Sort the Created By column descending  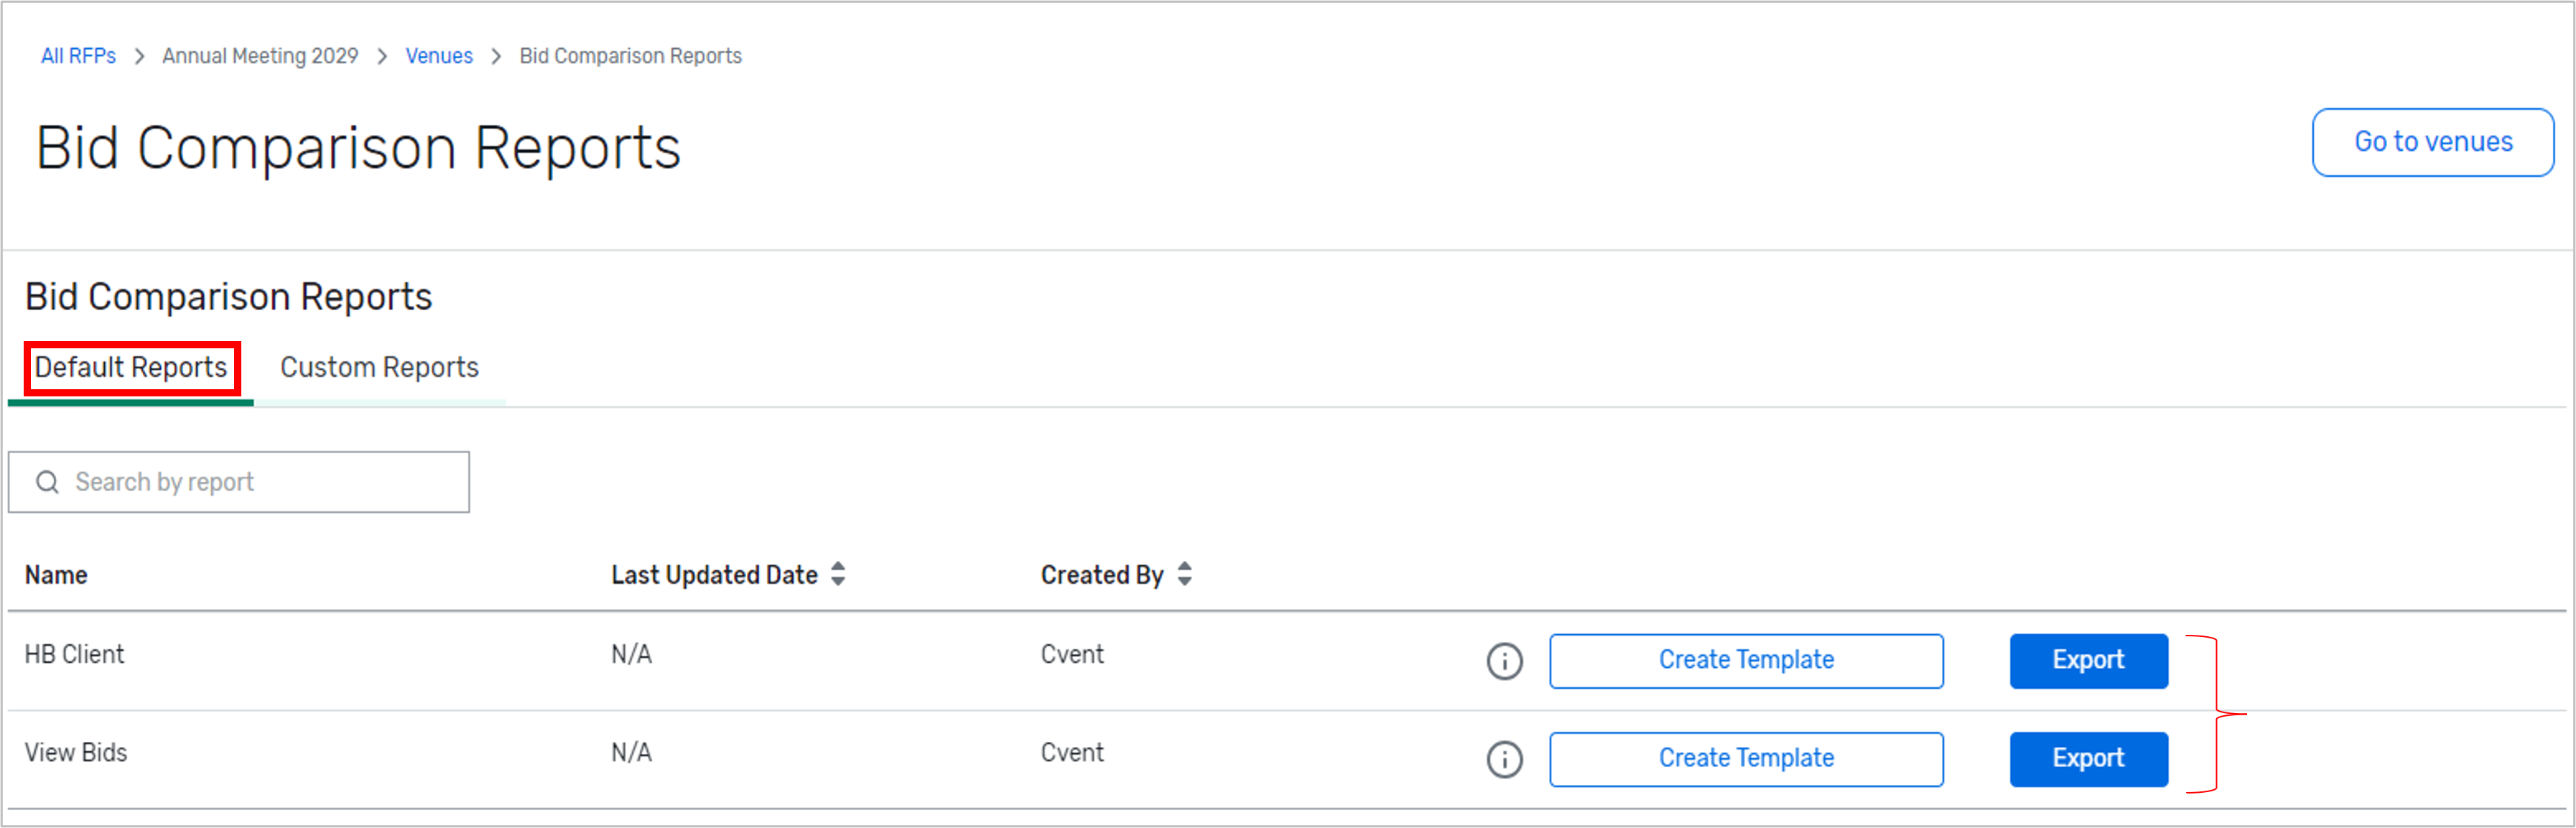pos(1184,581)
